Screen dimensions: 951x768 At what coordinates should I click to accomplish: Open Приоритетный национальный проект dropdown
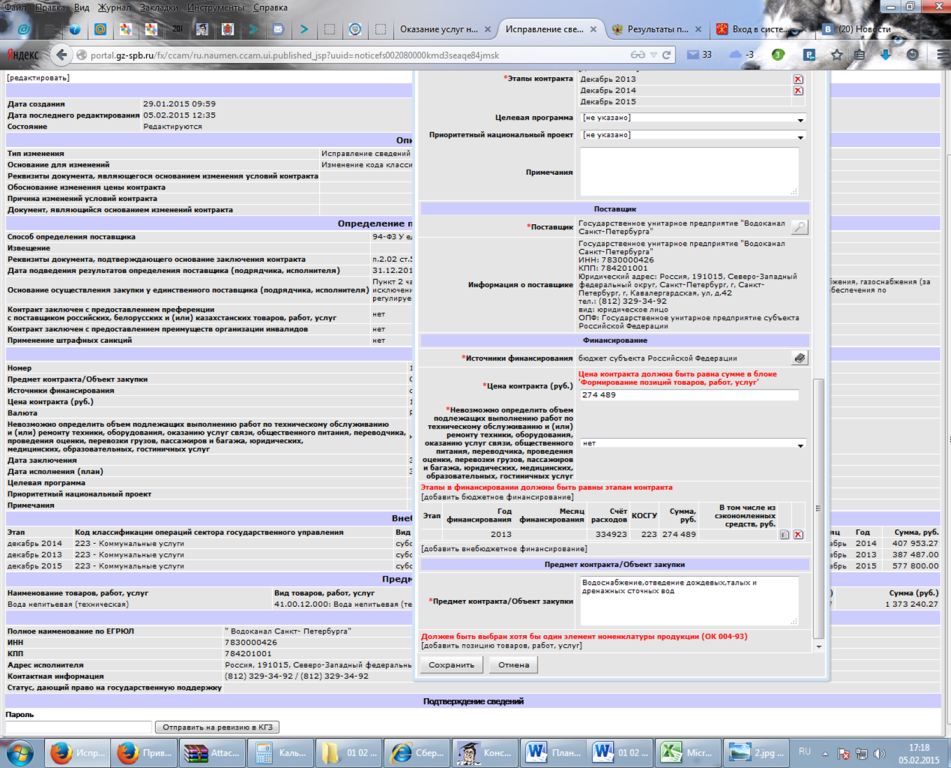693,136
